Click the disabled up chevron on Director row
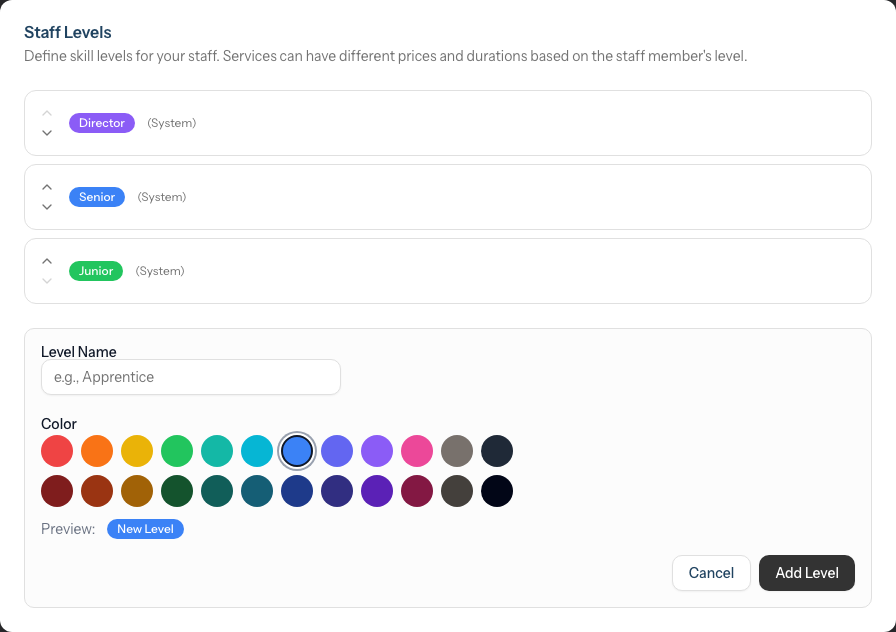The image size is (896, 632). click(x=47, y=113)
